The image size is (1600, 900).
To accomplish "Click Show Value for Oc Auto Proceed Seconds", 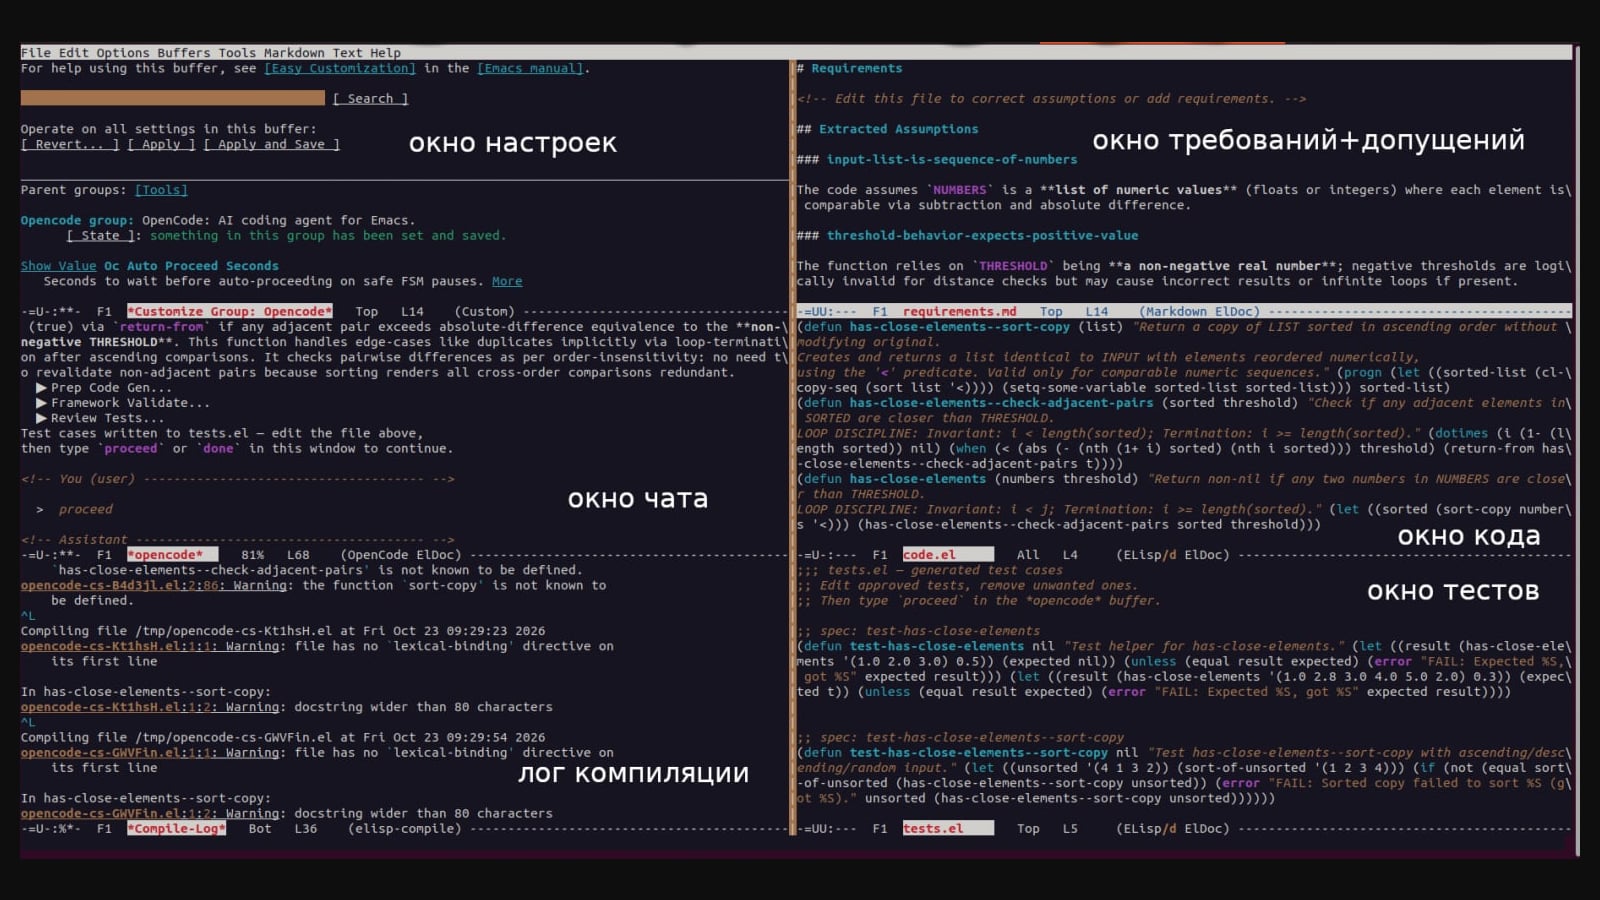I will (x=59, y=266).
